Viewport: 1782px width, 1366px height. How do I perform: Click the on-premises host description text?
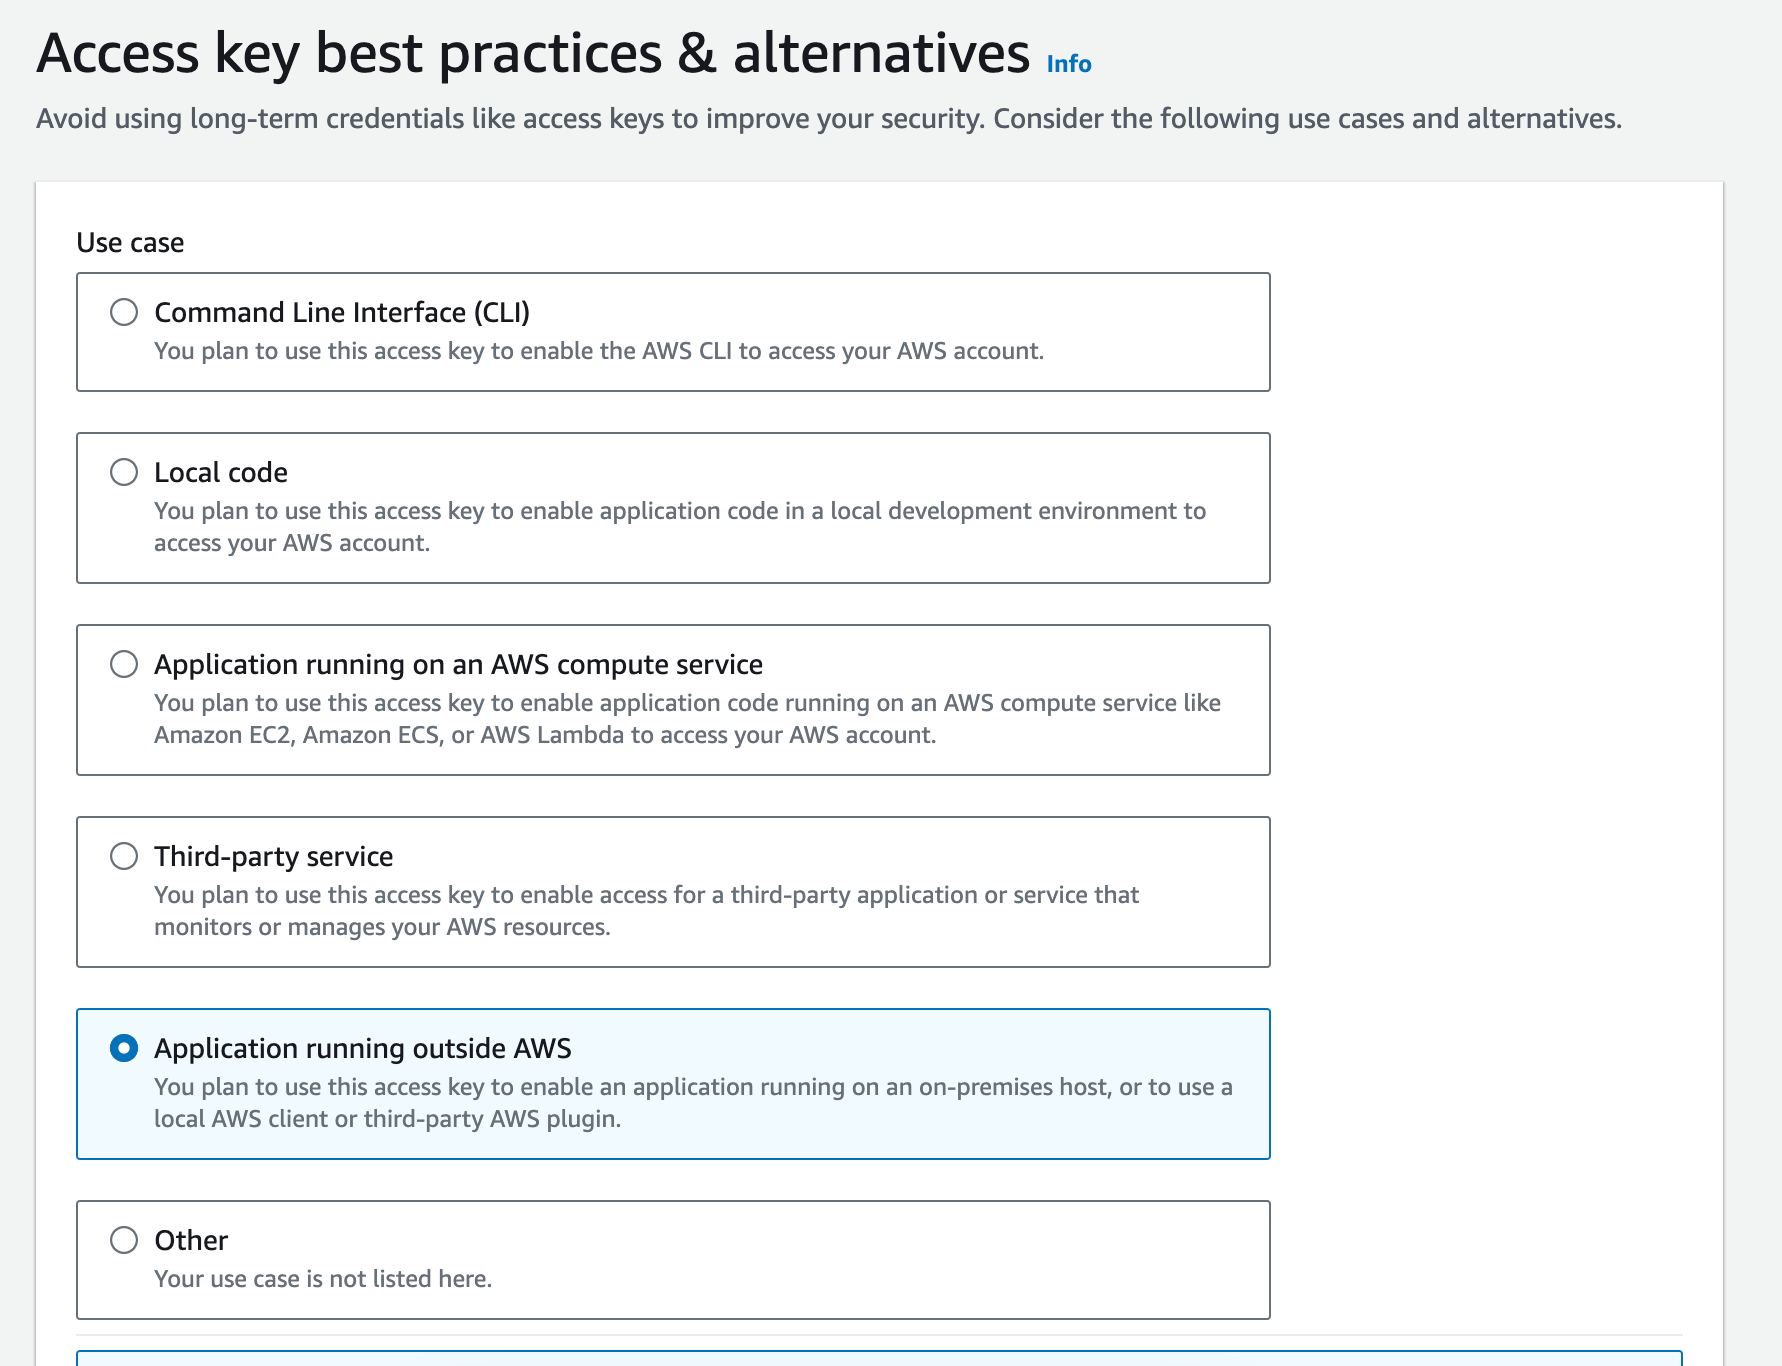click(x=692, y=1102)
